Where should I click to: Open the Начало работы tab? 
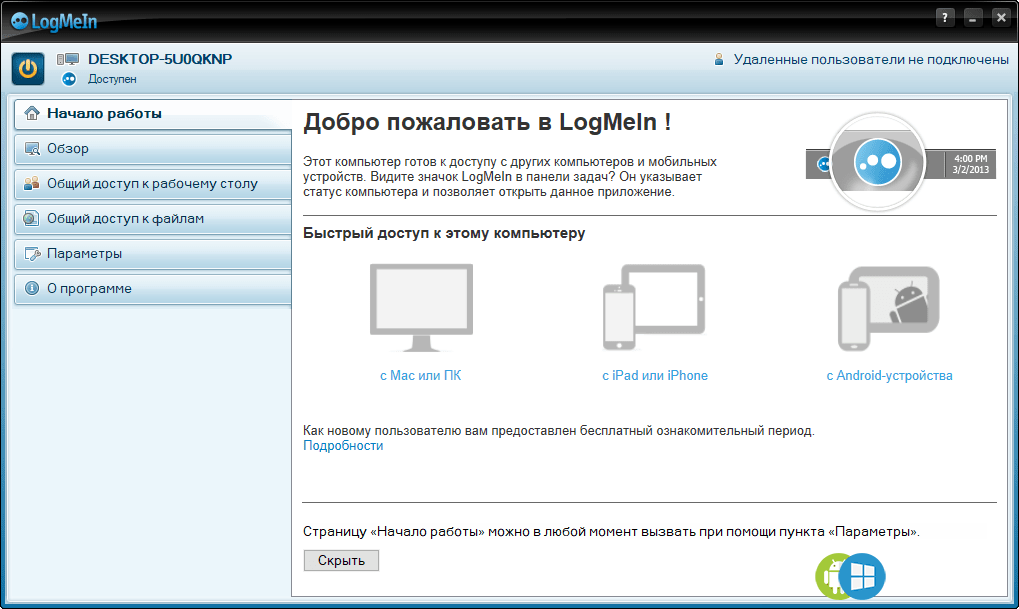tap(153, 114)
